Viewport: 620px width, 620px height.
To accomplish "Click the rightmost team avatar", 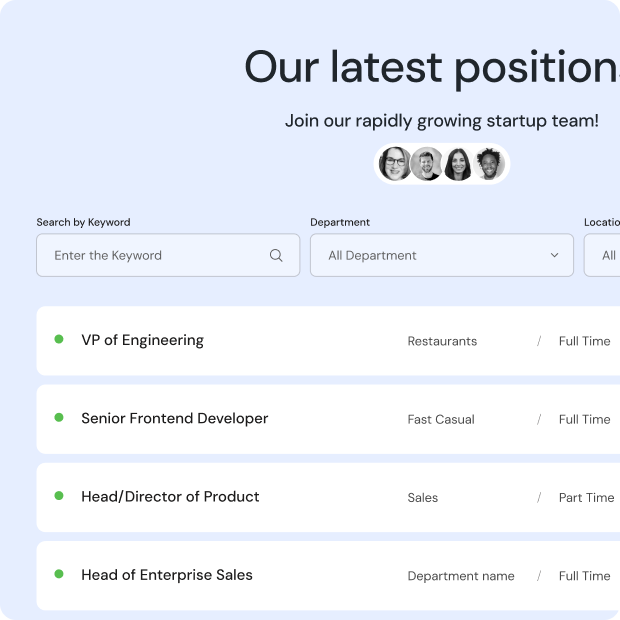I will click(x=489, y=164).
